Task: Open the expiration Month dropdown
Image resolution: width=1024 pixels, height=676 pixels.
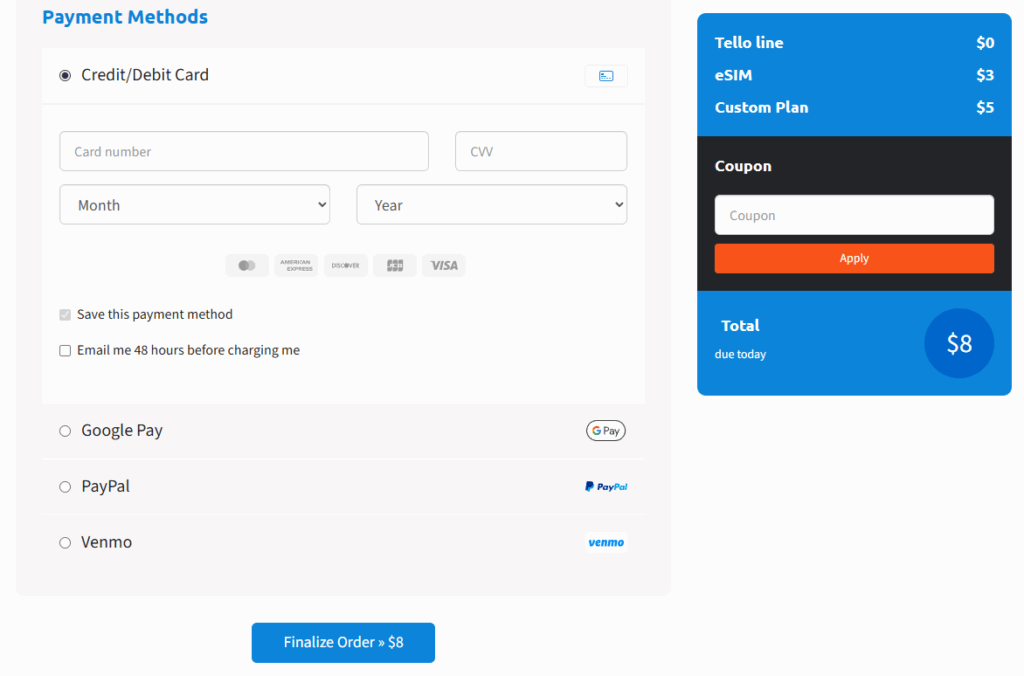Action: pos(195,205)
